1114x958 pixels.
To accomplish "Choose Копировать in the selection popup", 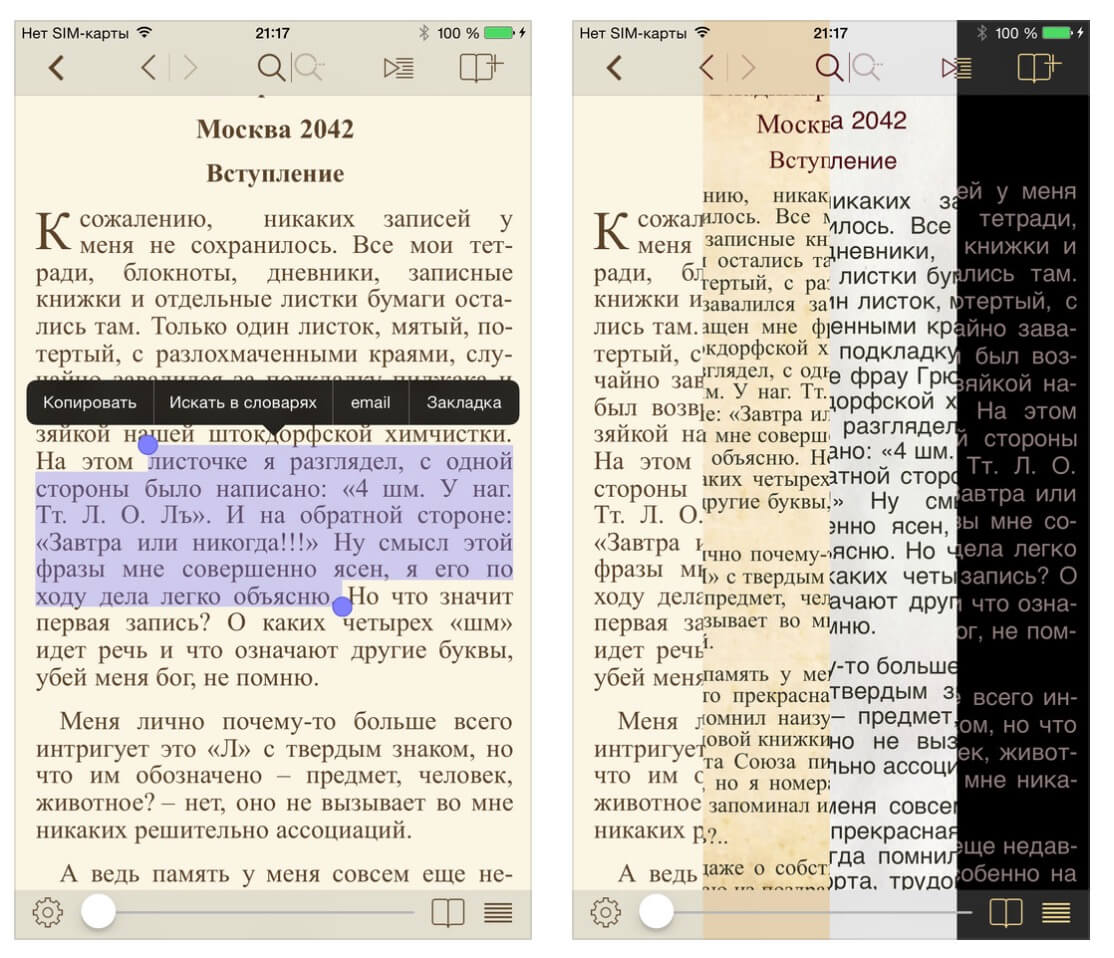I will (90, 403).
